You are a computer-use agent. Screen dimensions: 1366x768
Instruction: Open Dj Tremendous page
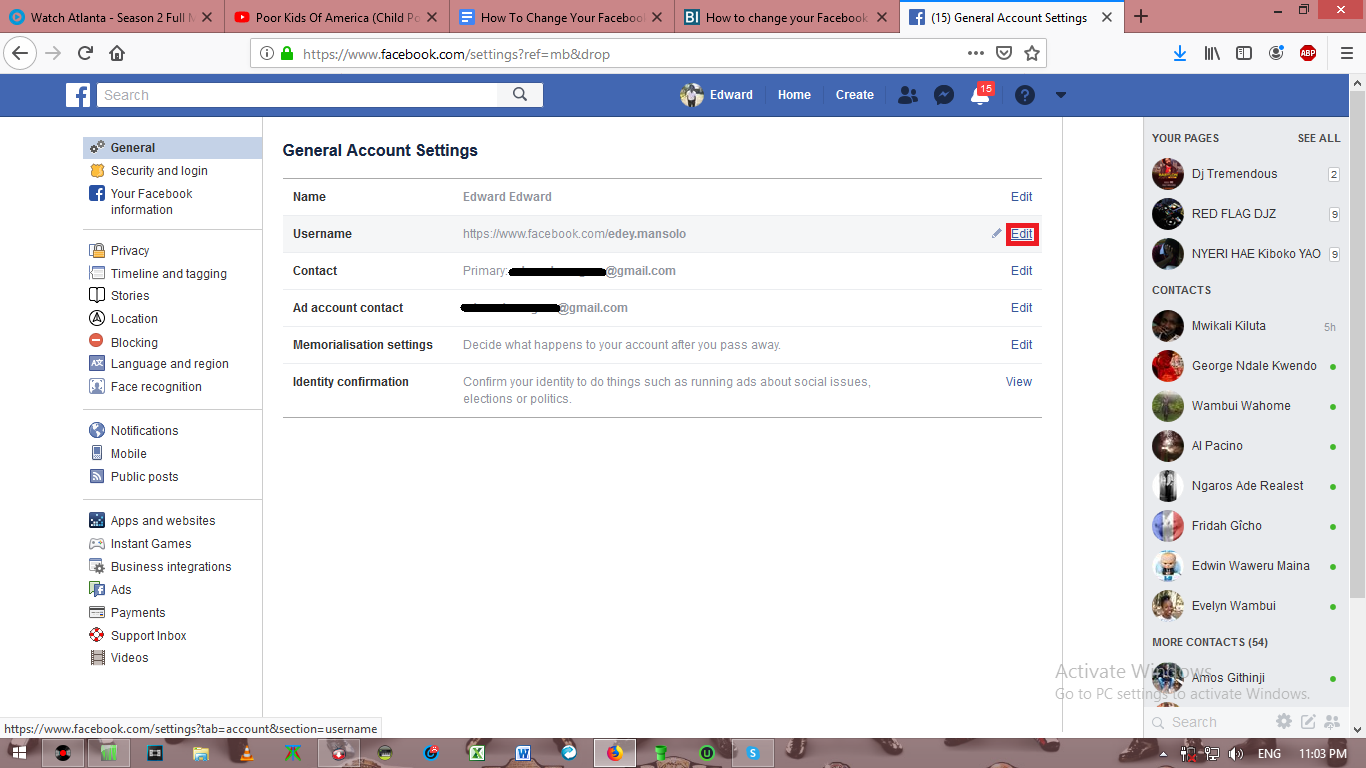pyautogui.click(x=1246, y=174)
